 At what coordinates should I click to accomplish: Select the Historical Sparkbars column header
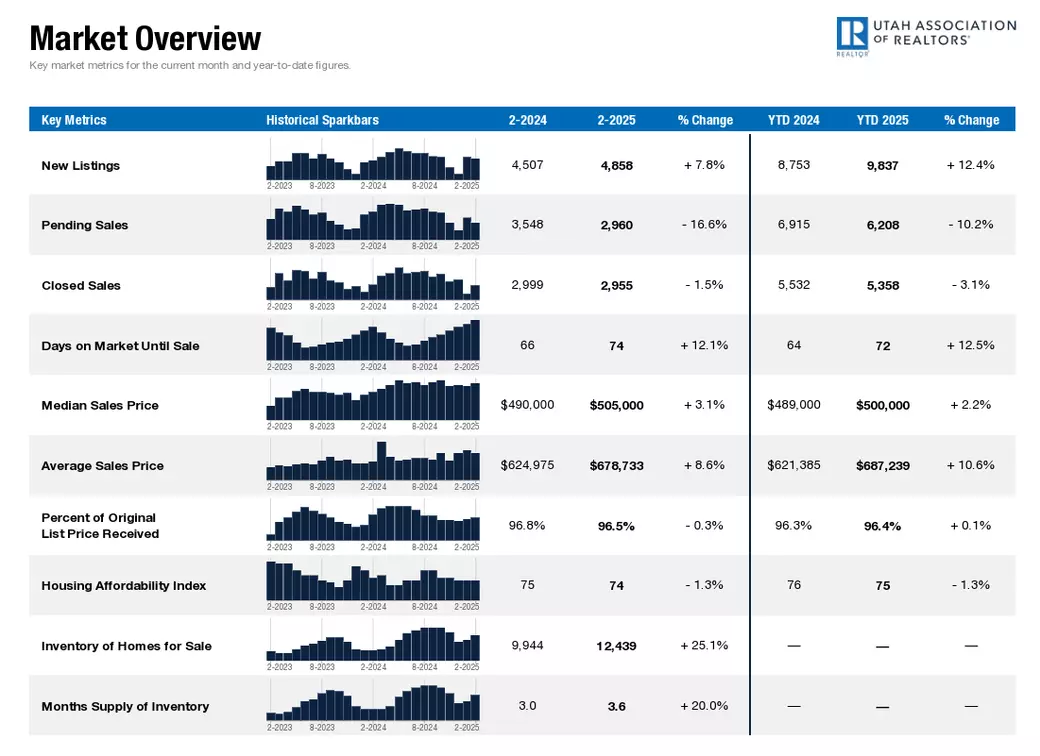[322, 120]
